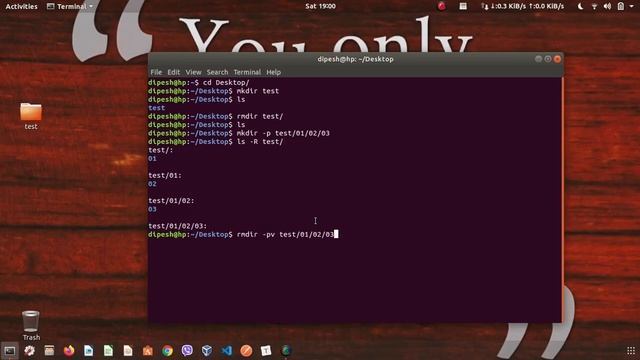The height and width of the screenshot is (360, 640).
Task: Open the Files manager from the dock
Action: click(x=49, y=351)
